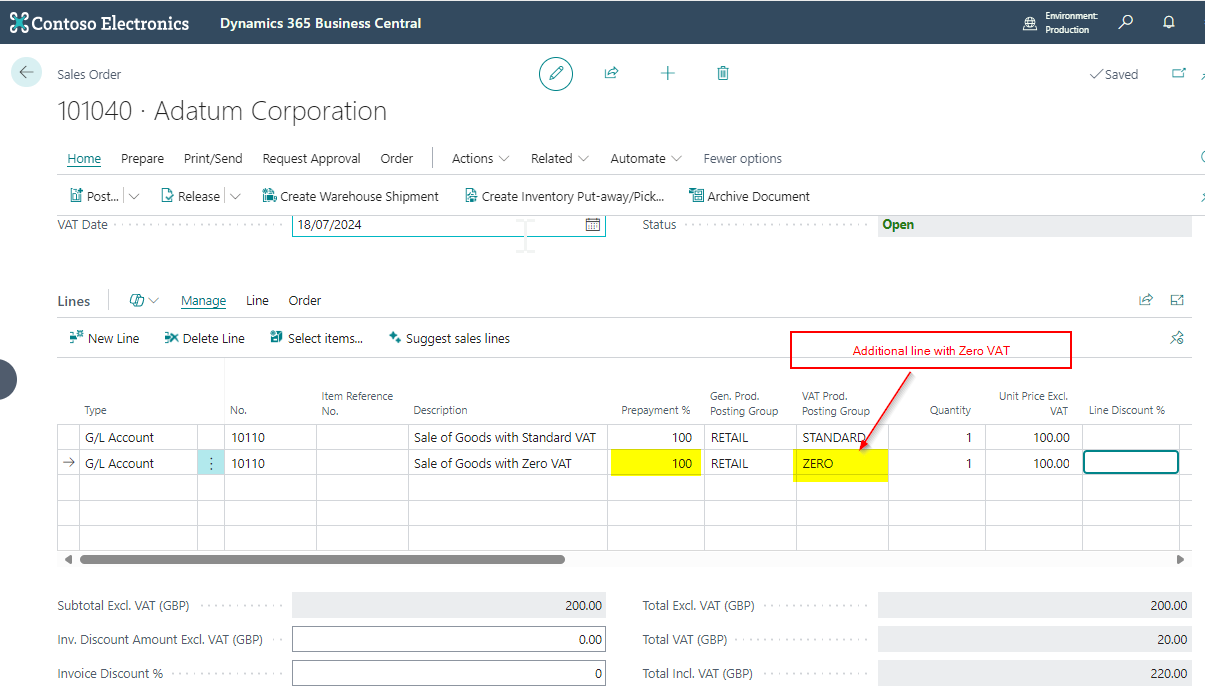Click the share icon near title
Image resolution: width=1205 pixels, height=688 pixels.
(611, 74)
